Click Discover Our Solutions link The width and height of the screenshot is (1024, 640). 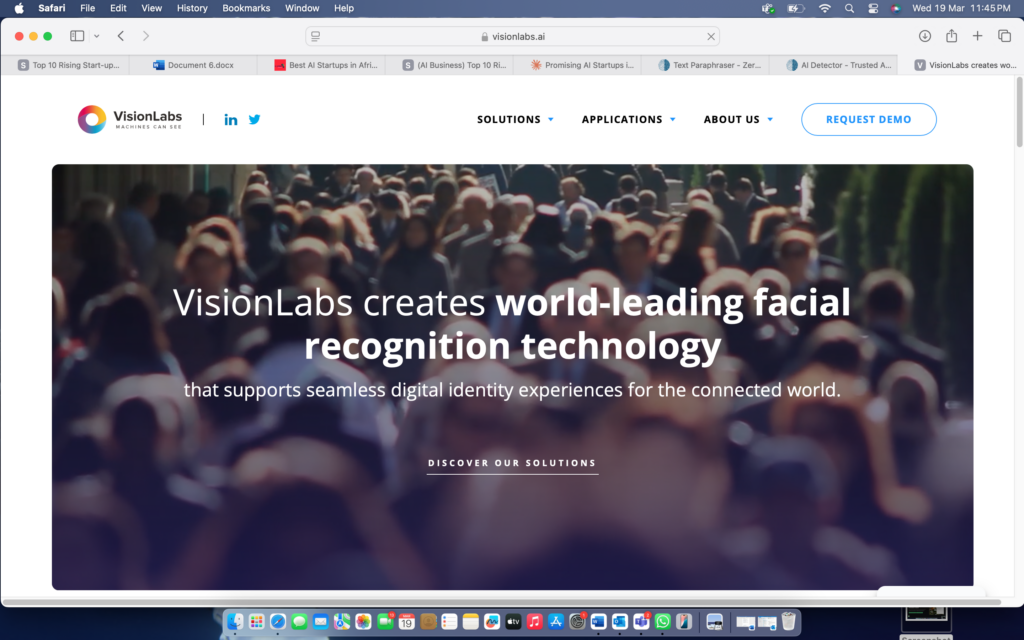click(512, 463)
